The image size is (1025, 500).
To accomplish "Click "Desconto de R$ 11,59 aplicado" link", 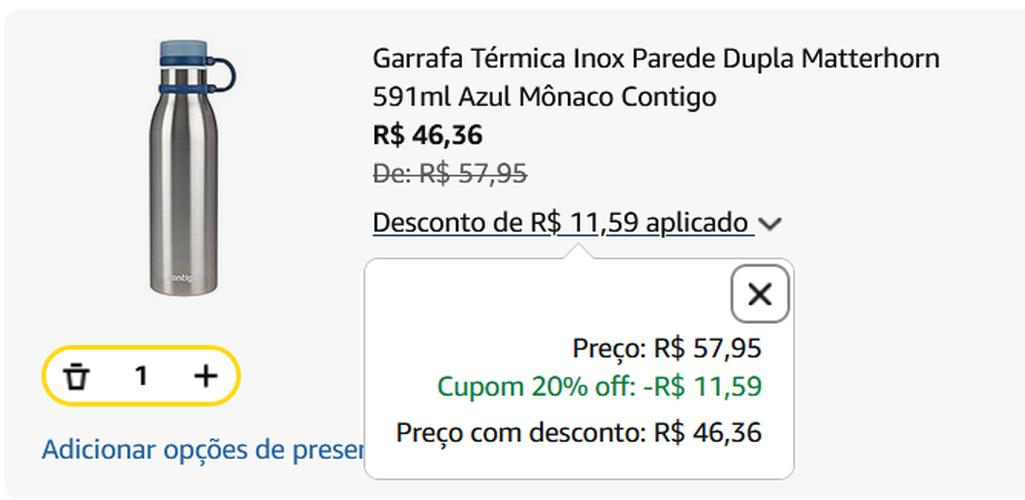I will [560, 222].
